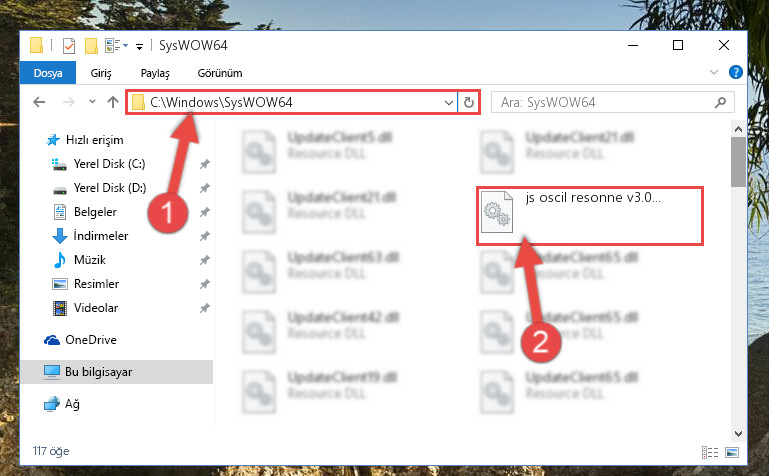769x476 pixels.
Task: Click the up one level arrow
Action: click(113, 102)
